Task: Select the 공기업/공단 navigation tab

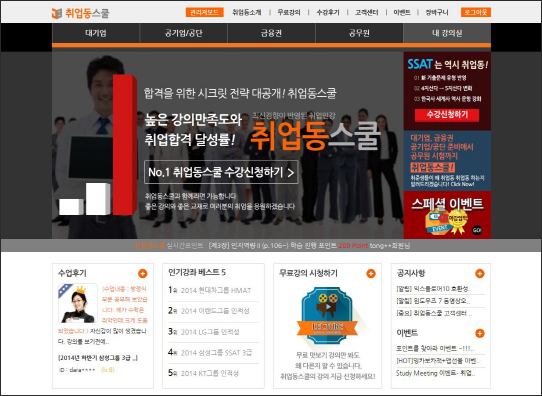Action: click(x=184, y=33)
